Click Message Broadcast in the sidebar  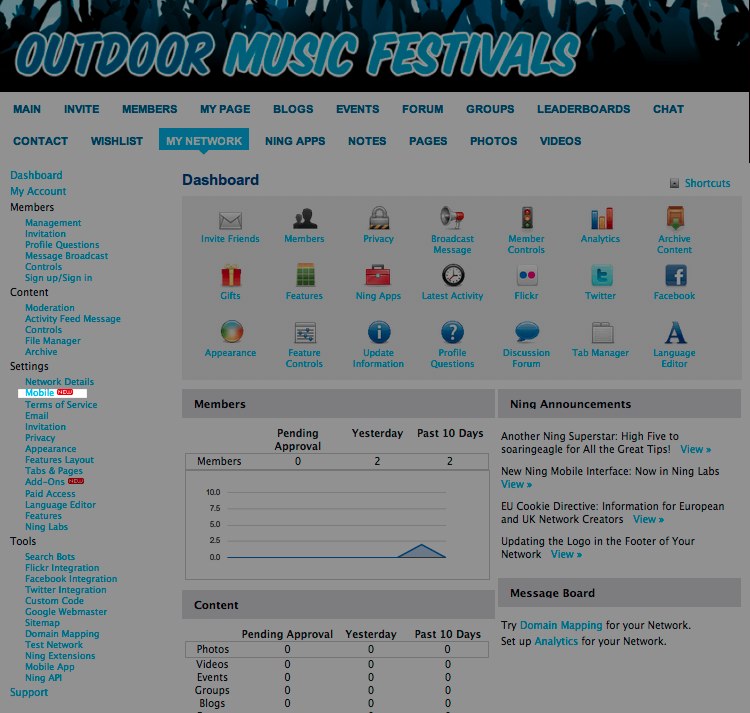tap(66, 256)
